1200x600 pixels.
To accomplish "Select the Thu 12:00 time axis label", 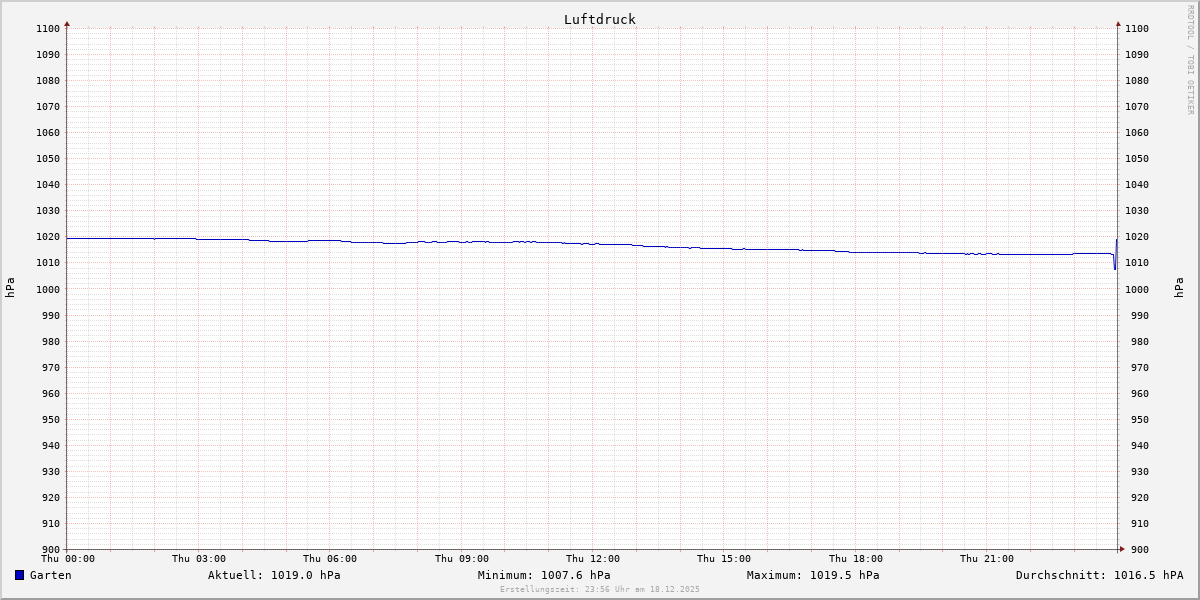I will point(593,559).
